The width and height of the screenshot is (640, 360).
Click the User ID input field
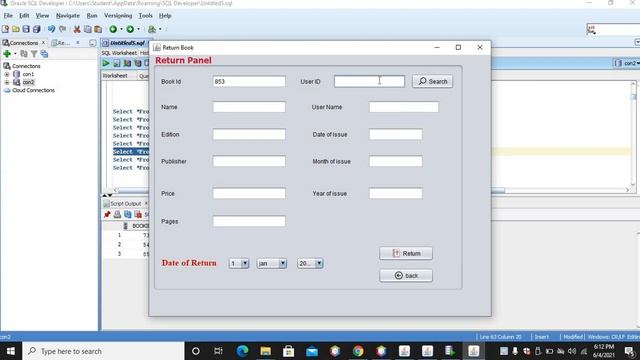tap(369, 81)
